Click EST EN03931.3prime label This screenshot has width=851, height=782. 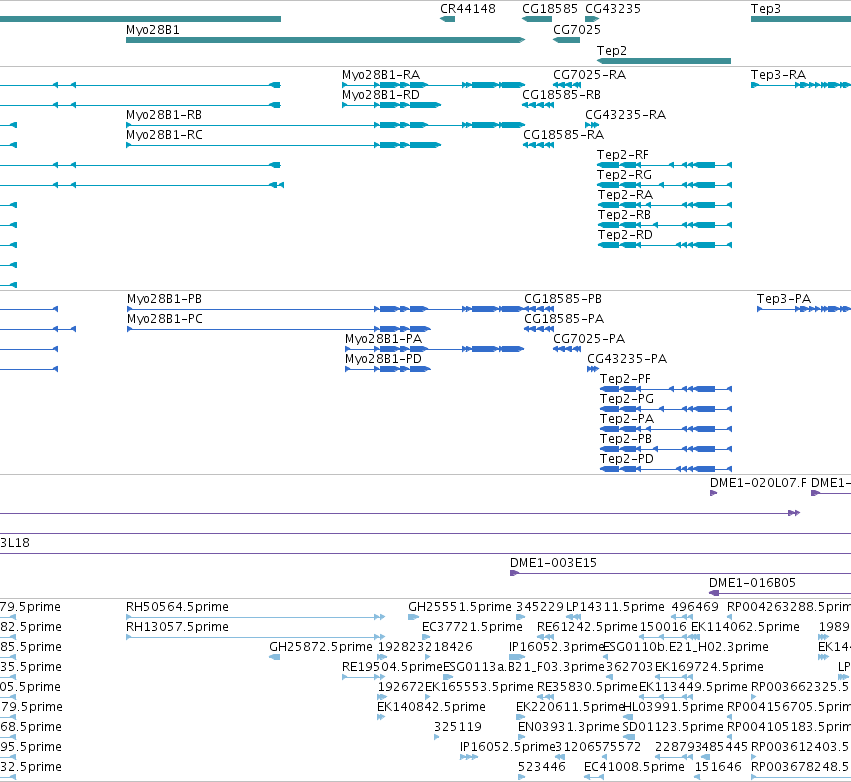pos(568,727)
